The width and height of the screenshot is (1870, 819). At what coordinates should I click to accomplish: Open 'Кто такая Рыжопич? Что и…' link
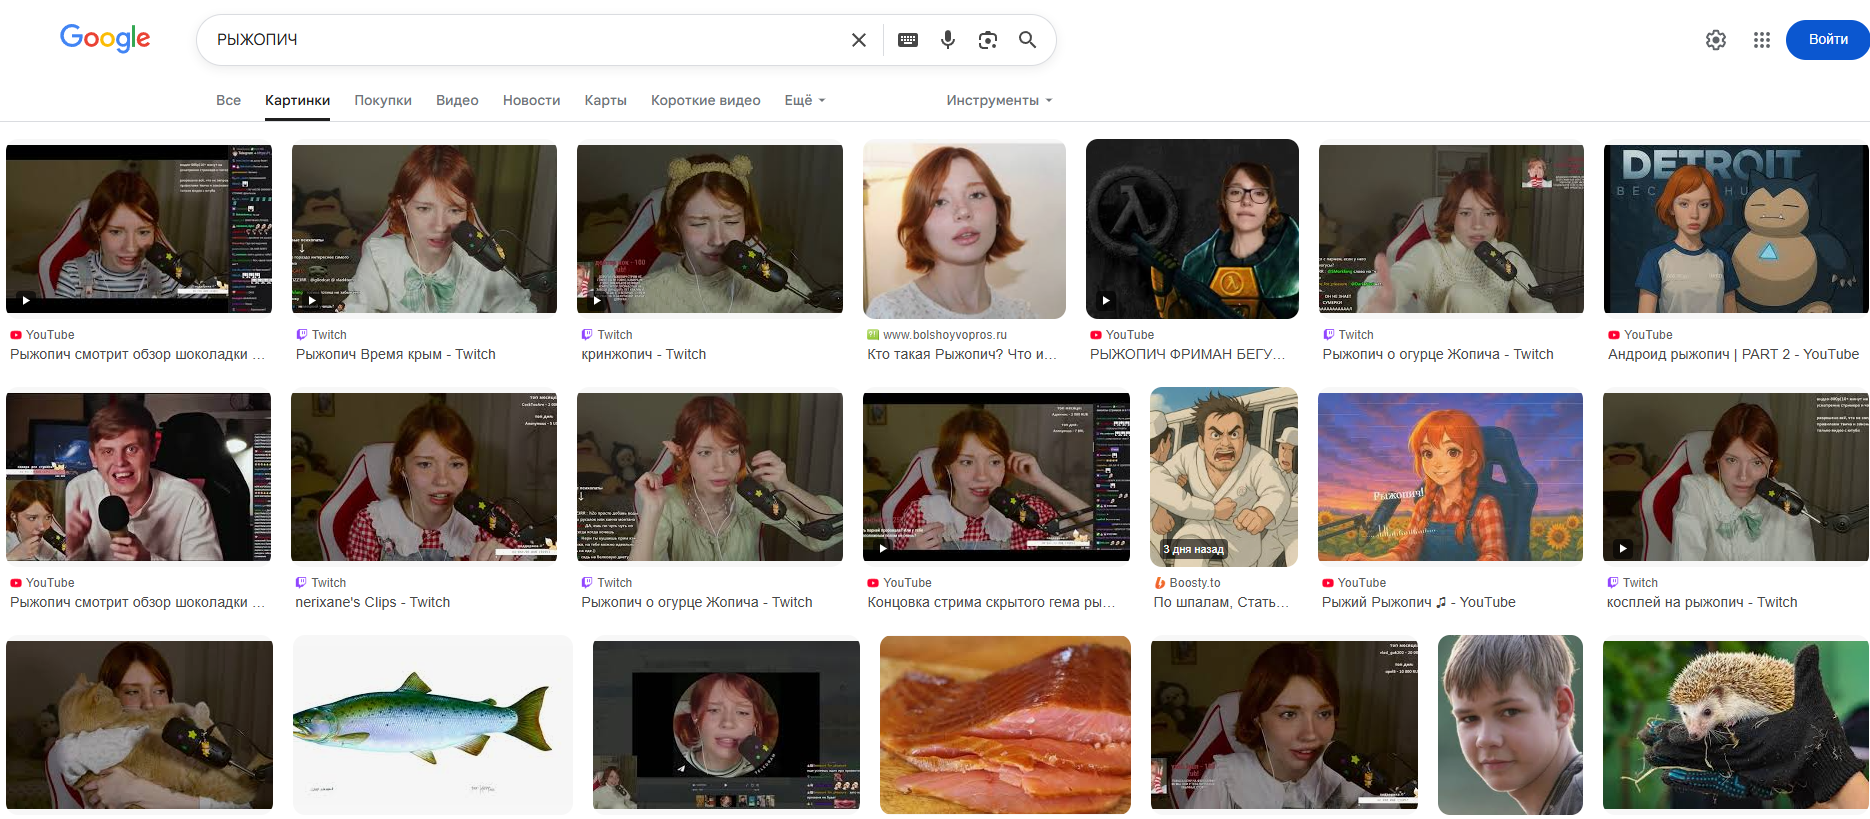coord(962,354)
